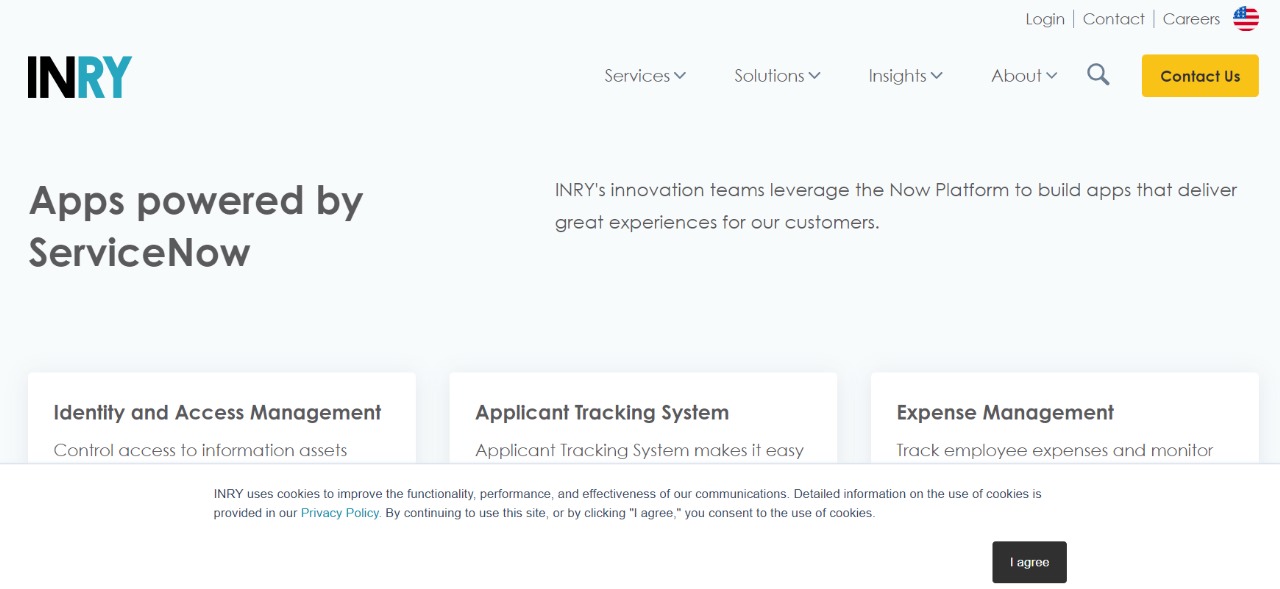Visit the Careers link
The width and height of the screenshot is (1280, 589).
tap(1191, 19)
